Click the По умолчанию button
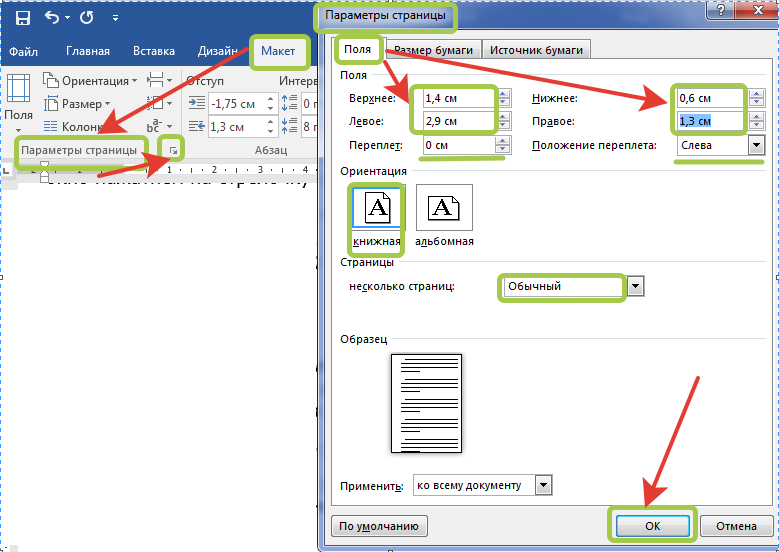This screenshot has height=552, width=779. 379,526
